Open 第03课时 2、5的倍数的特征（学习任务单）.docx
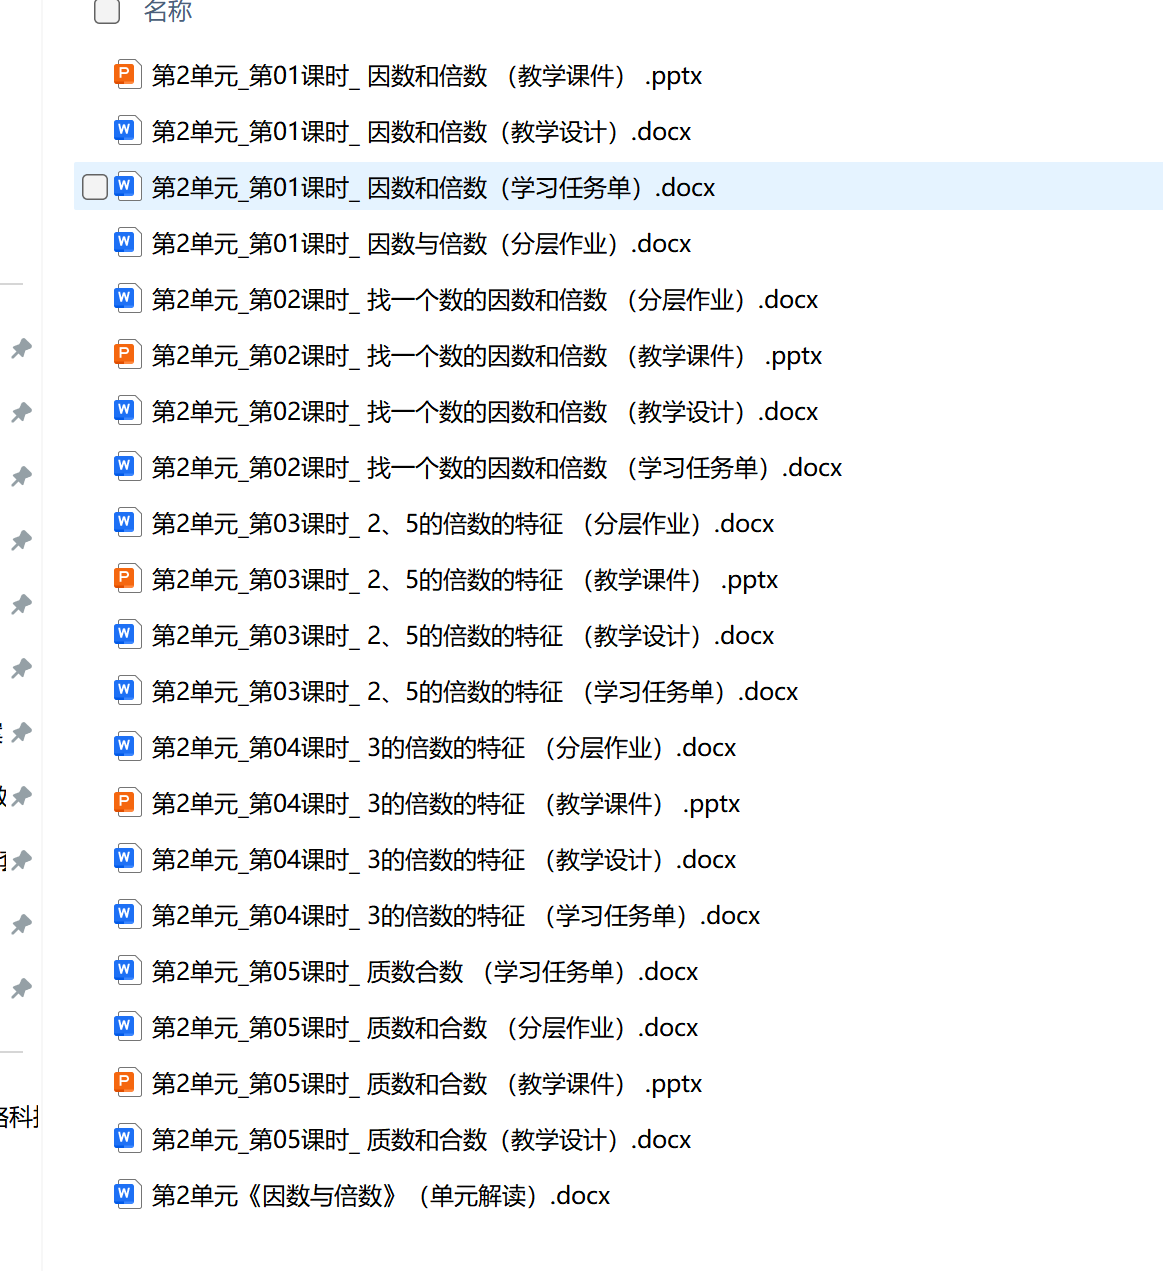This screenshot has height=1271, width=1163. pyautogui.click(x=474, y=692)
